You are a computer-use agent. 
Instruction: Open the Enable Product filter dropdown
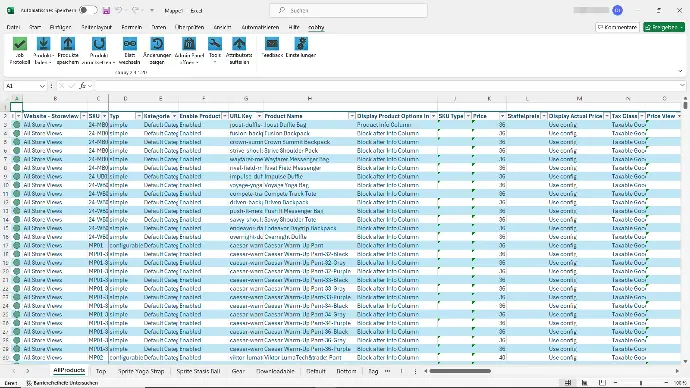pos(225,116)
